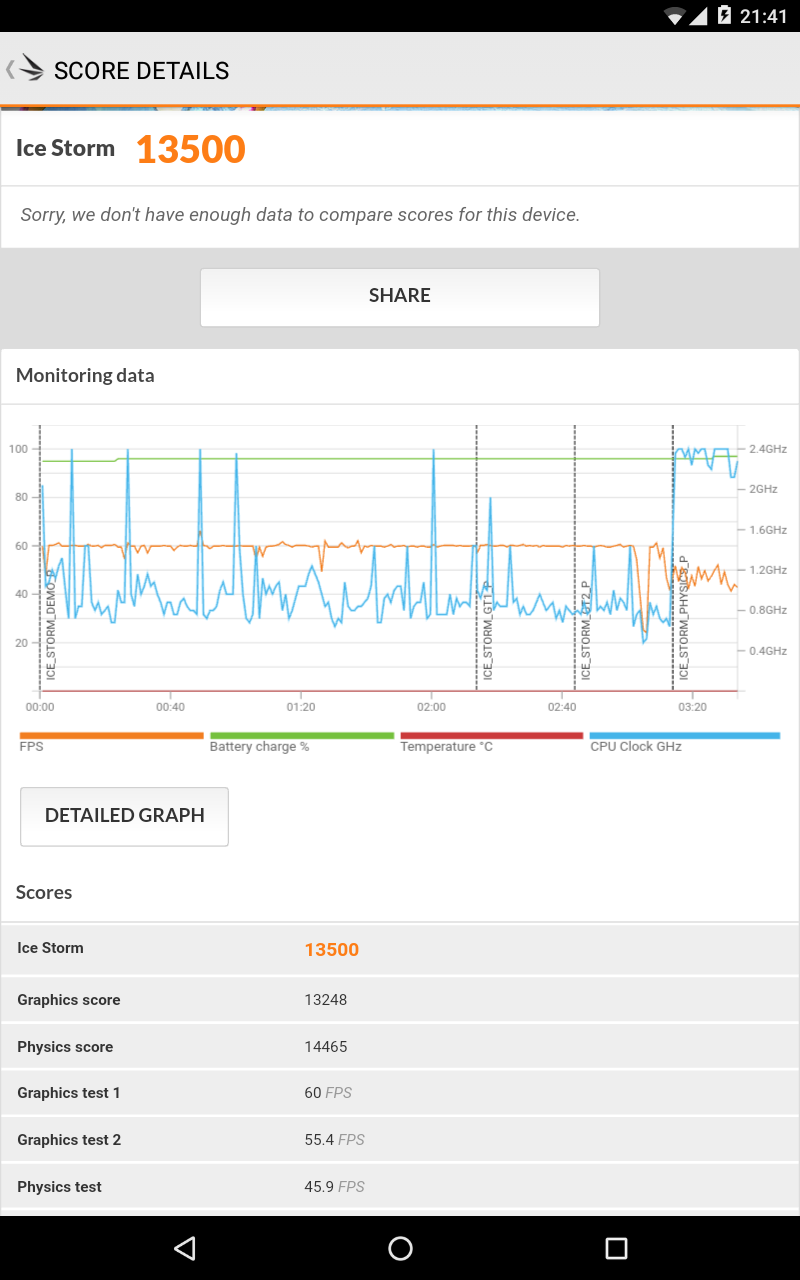Open the DETAILED GRAPH view
800x1280 pixels.
tap(125, 816)
